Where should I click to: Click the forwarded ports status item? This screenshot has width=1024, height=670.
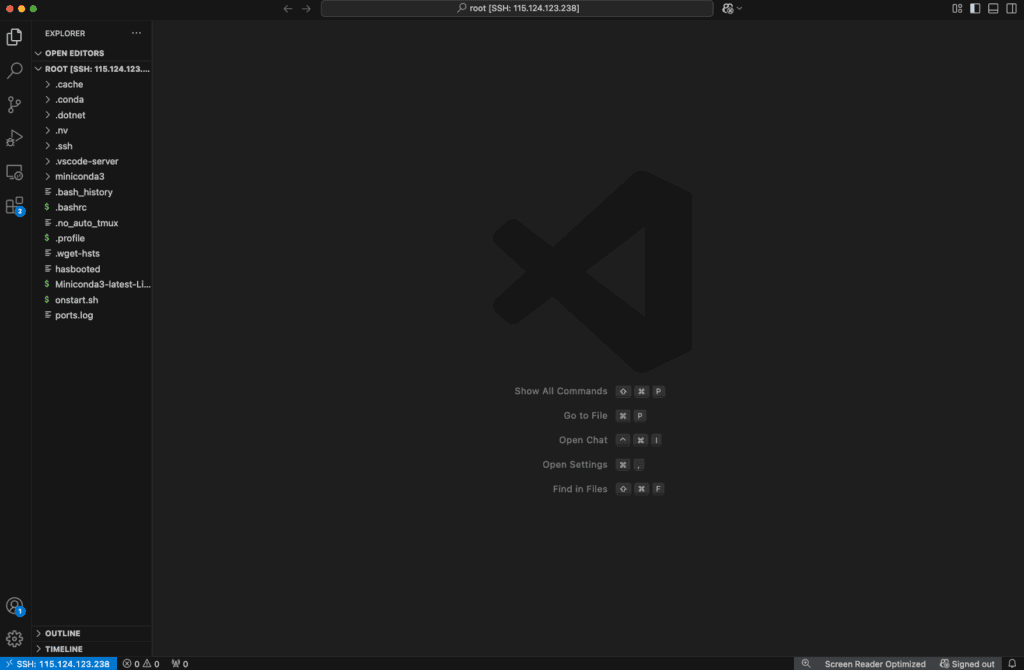tap(180, 663)
